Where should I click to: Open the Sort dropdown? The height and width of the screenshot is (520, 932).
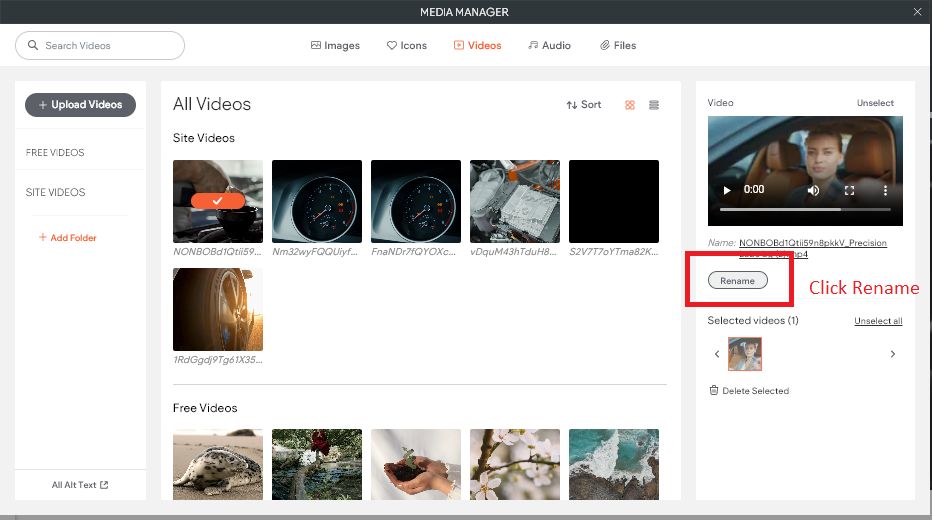click(x=584, y=105)
